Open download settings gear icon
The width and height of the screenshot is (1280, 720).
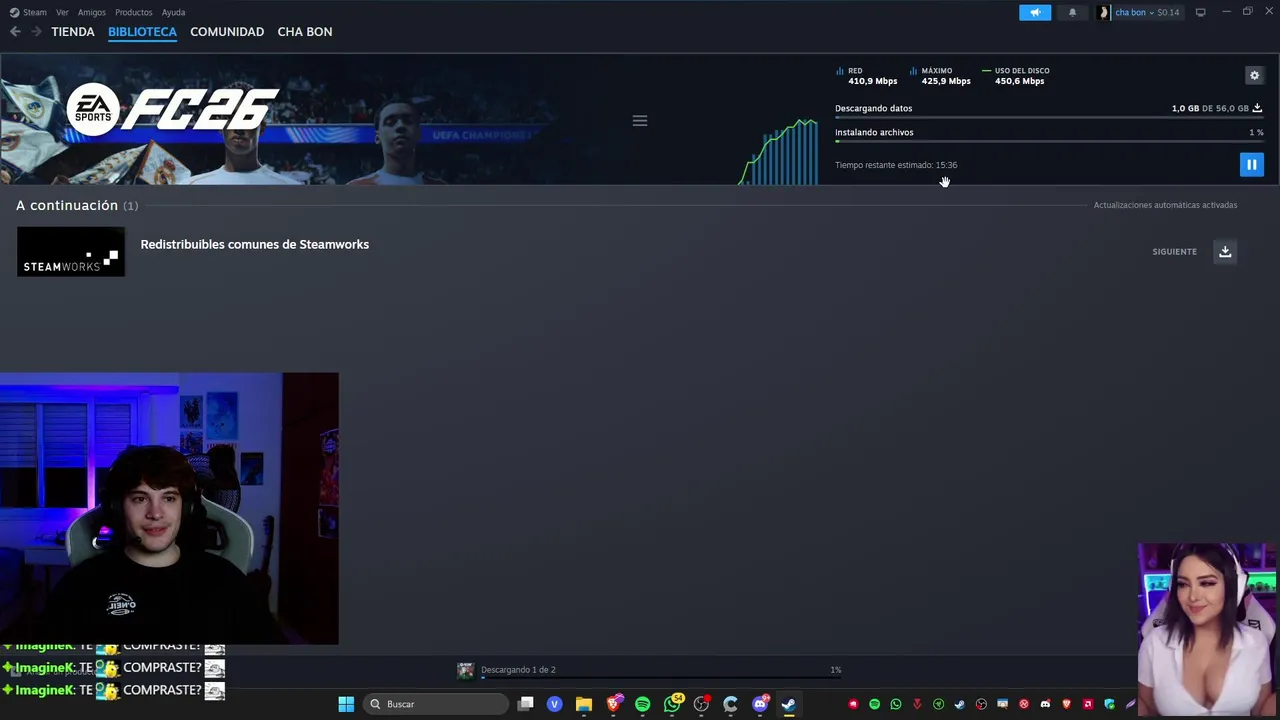[1254, 75]
